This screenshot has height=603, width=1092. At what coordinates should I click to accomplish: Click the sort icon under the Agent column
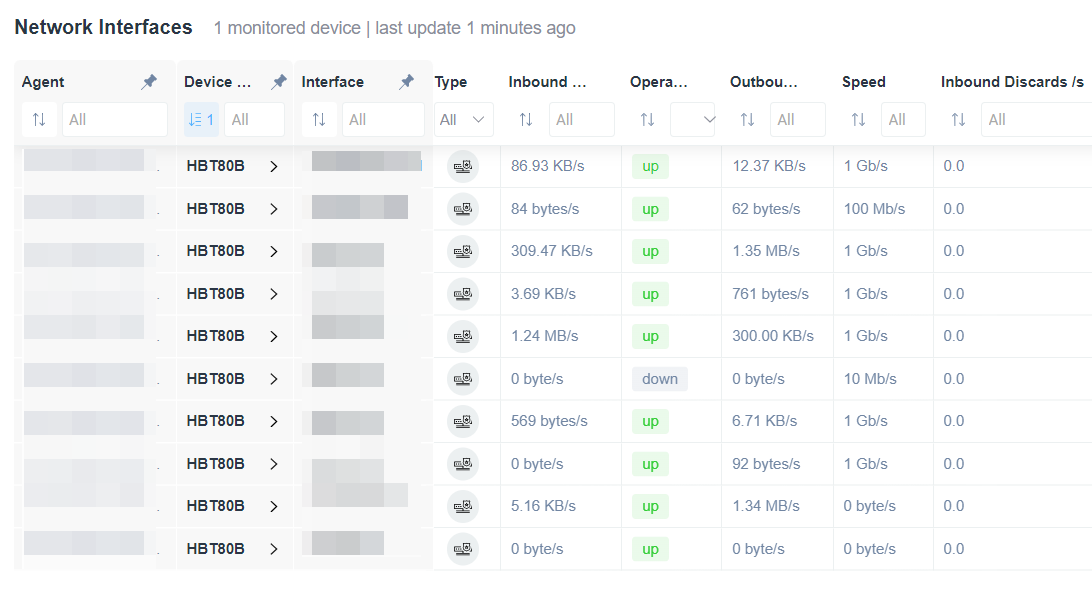click(x=38, y=119)
